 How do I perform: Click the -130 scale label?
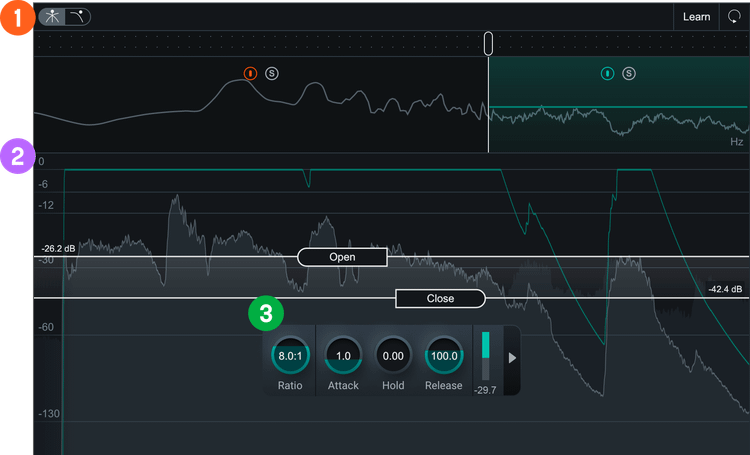(x=49, y=413)
